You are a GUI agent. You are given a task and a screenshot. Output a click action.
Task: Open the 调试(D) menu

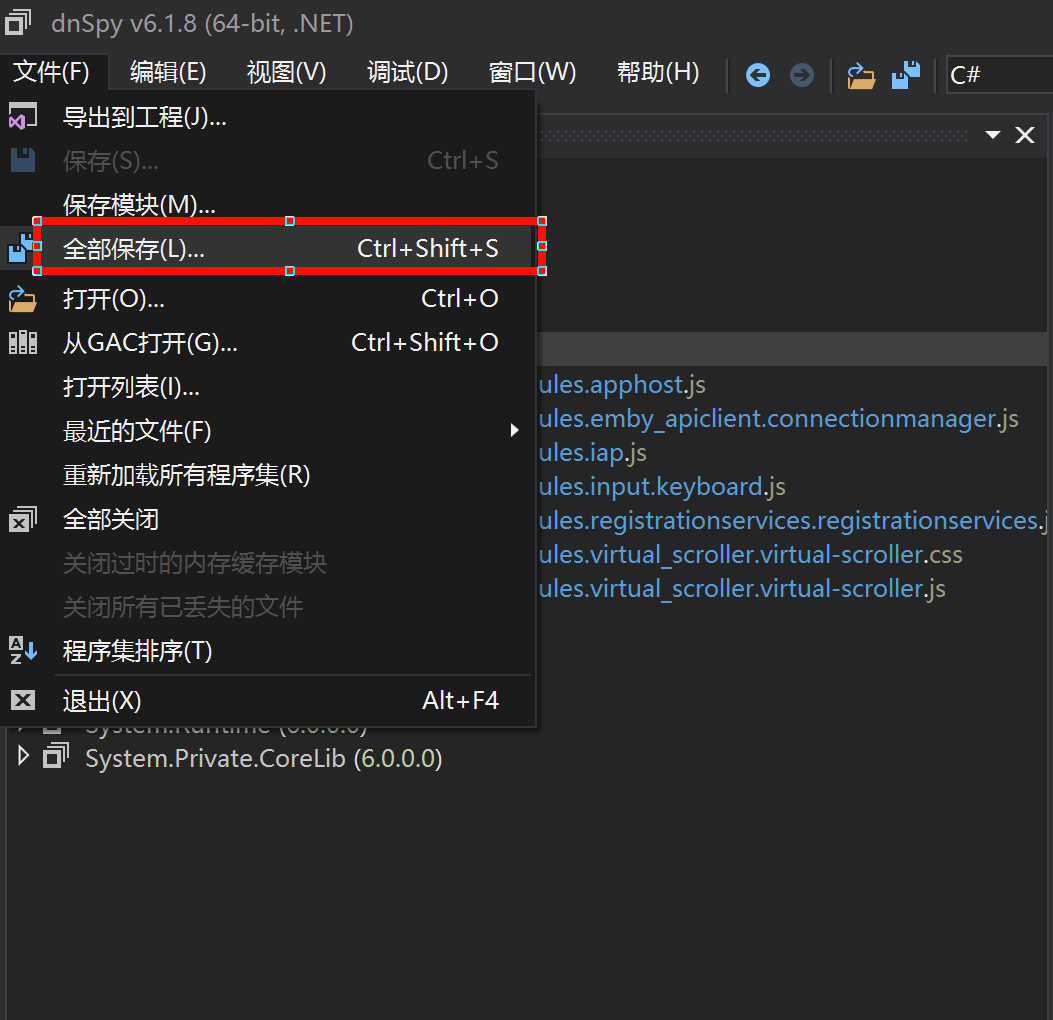coord(407,72)
